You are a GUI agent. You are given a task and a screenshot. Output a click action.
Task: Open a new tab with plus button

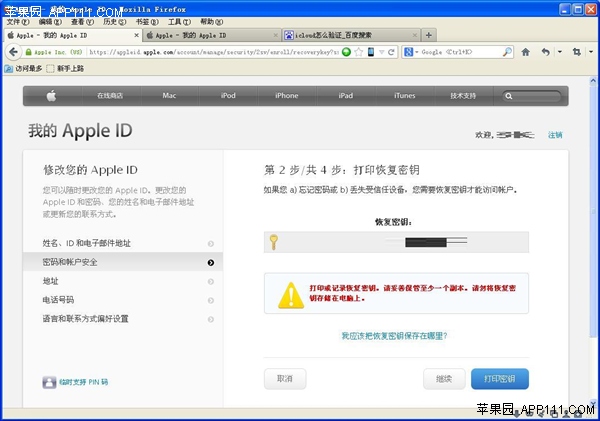click(x=428, y=35)
